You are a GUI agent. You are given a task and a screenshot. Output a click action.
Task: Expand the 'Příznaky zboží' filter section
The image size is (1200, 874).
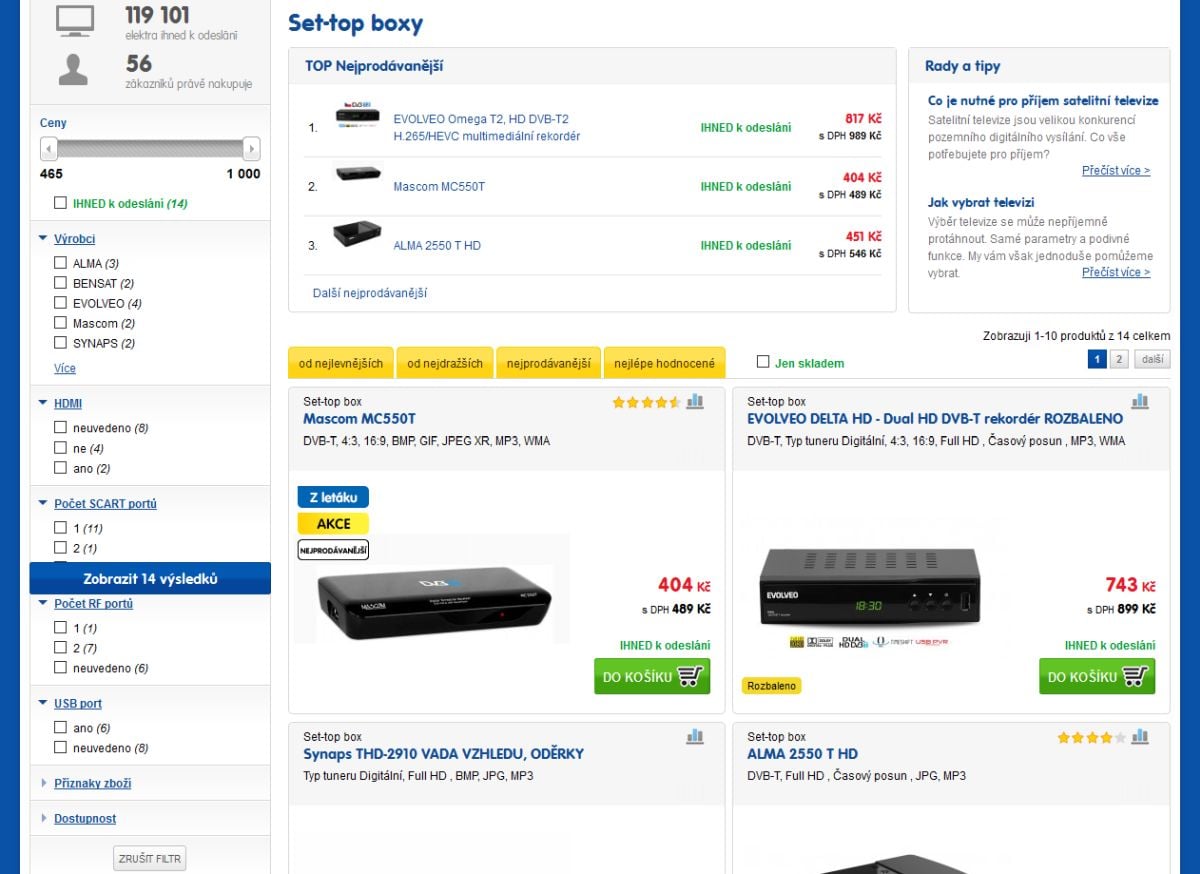pyautogui.click(x=92, y=783)
